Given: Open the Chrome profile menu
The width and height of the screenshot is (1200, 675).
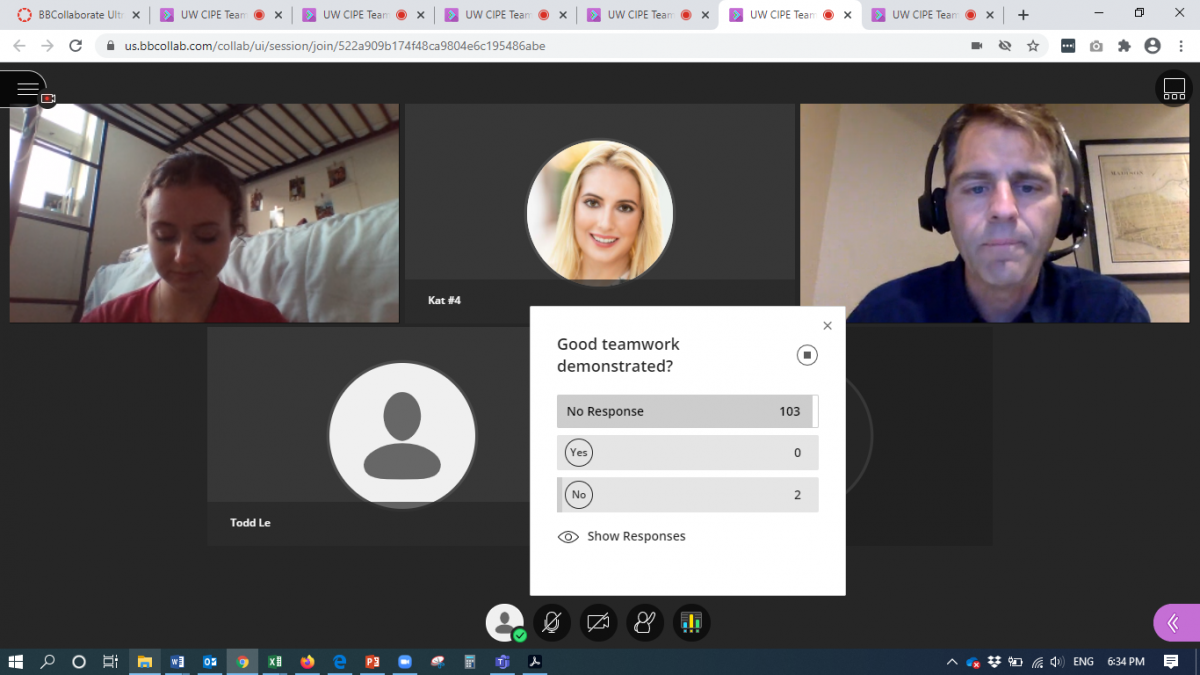Looking at the screenshot, I should pos(1152,46).
